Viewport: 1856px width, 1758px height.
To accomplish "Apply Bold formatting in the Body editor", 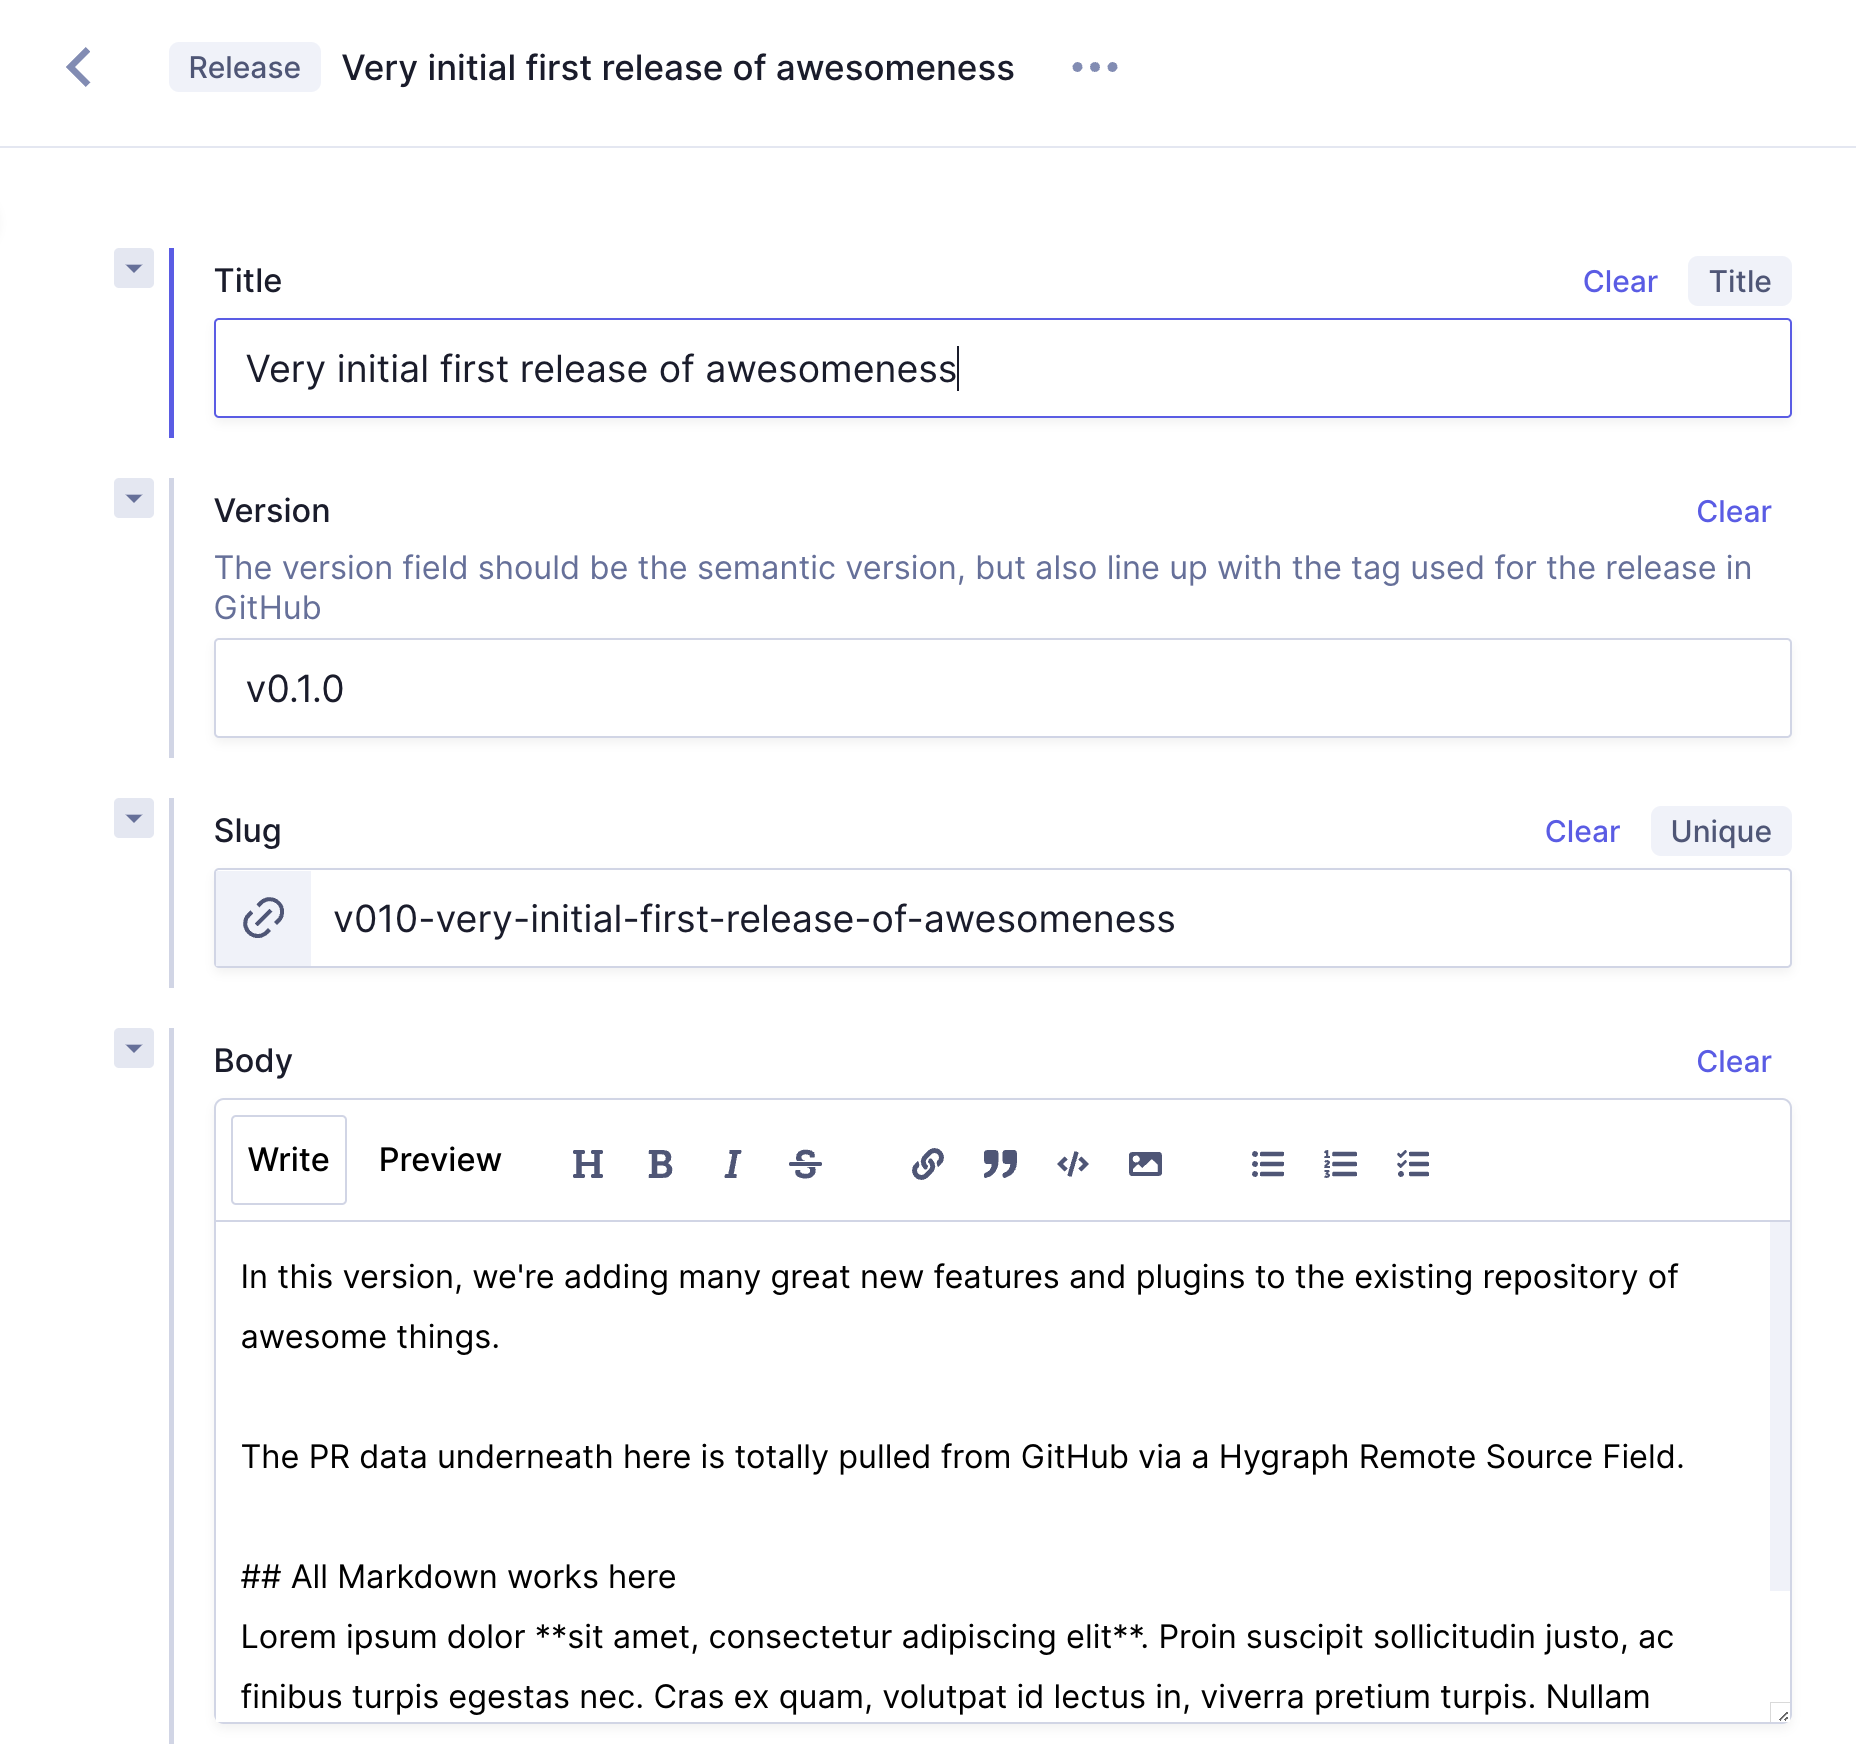I will tap(660, 1162).
